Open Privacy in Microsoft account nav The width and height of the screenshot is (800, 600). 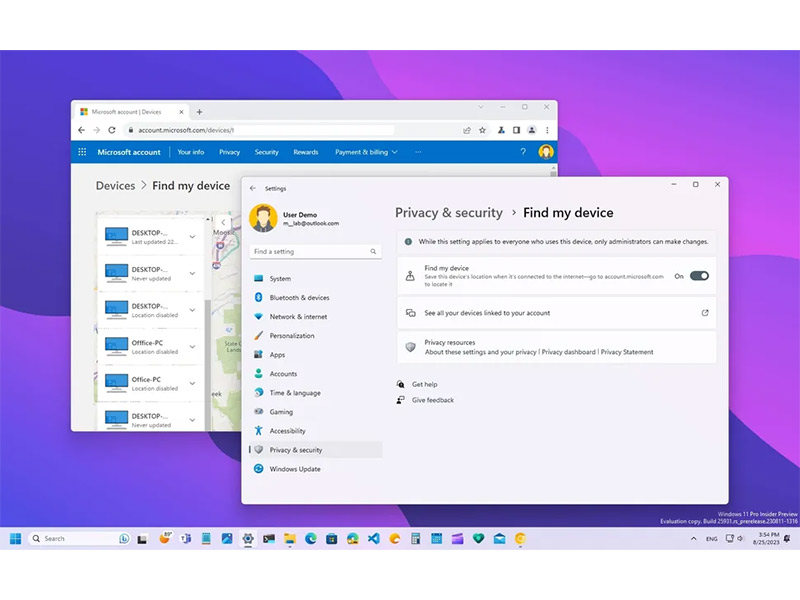pos(230,152)
